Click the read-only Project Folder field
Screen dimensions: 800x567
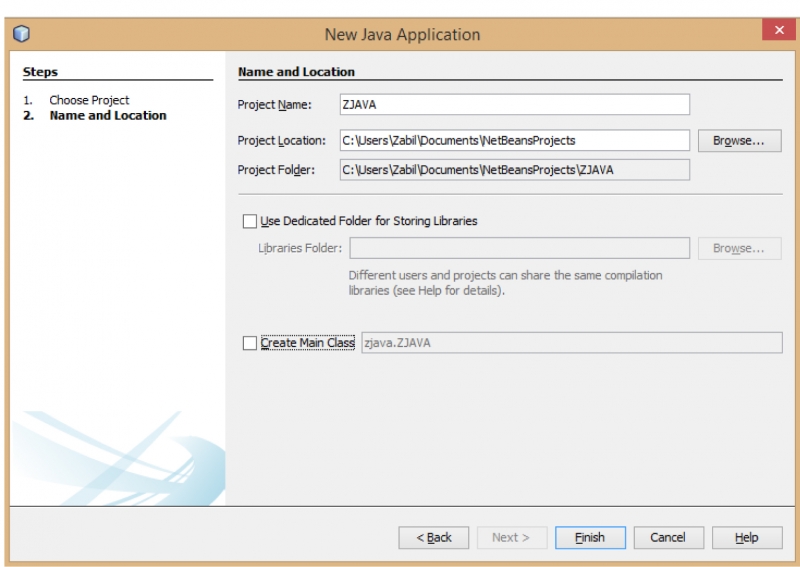(514, 169)
